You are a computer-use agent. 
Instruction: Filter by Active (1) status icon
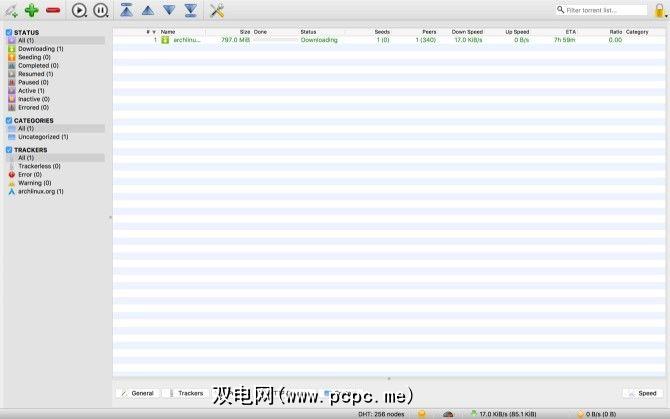click(x=12, y=91)
